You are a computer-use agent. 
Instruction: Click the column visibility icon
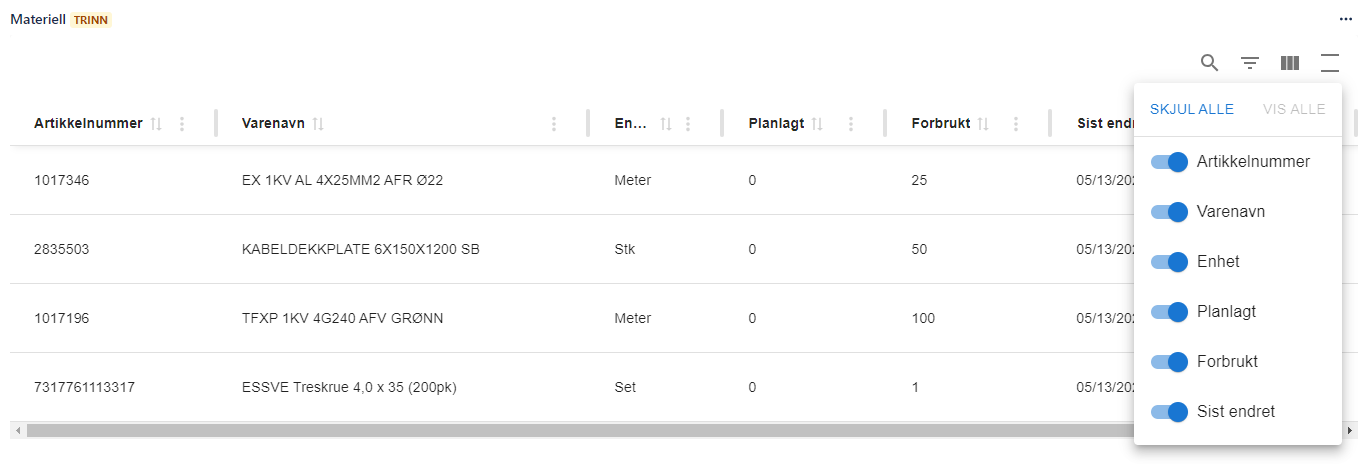[1290, 63]
